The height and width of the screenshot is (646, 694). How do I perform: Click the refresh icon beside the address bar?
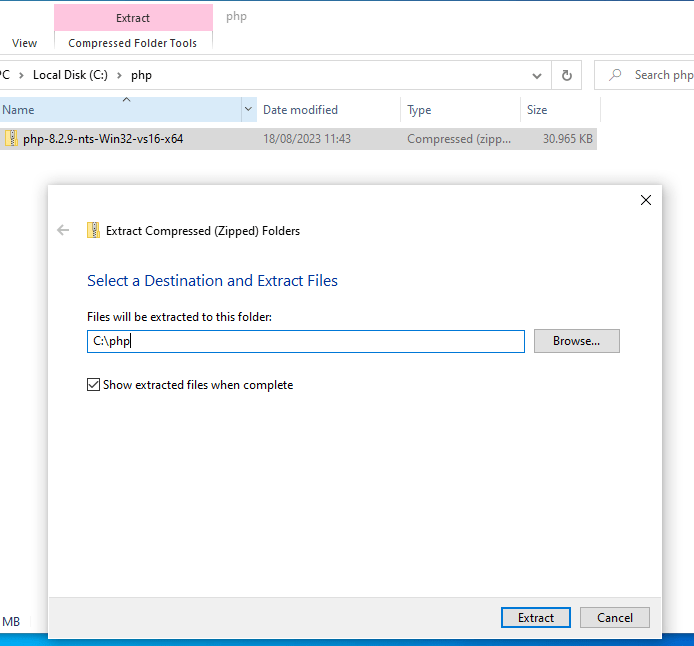tap(567, 75)
